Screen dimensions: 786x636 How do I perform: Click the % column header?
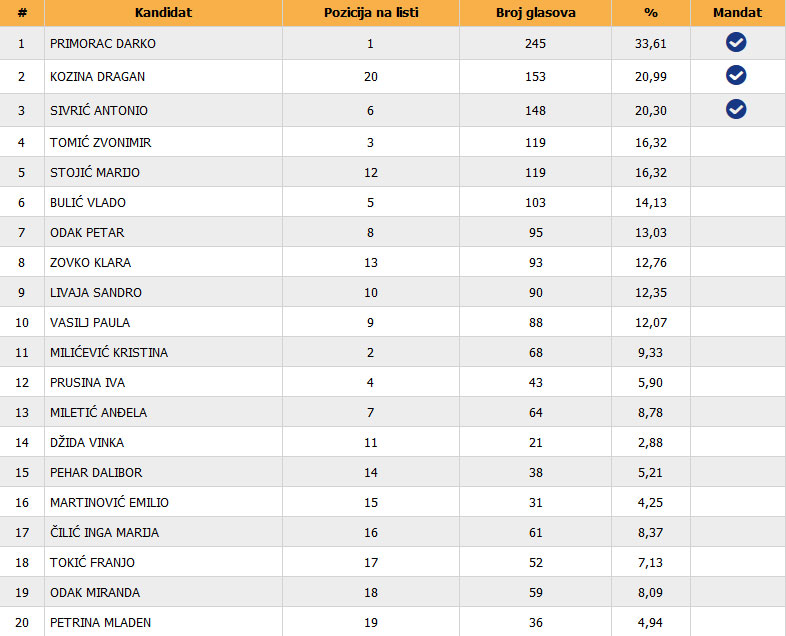pos(650,13)
